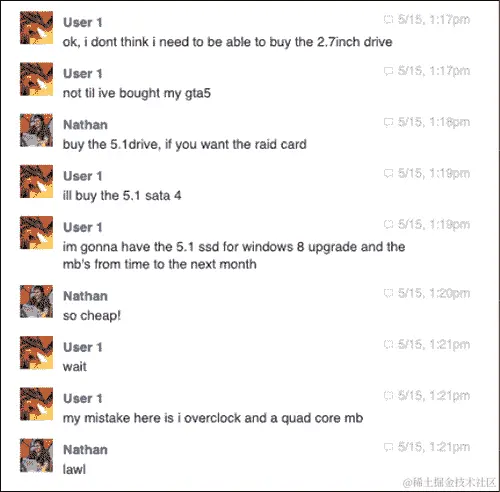Screen dimensions: 500x492
Task: Click Nathan's name above raid card message
Action: pyautogui.click(x=85, y=125)
